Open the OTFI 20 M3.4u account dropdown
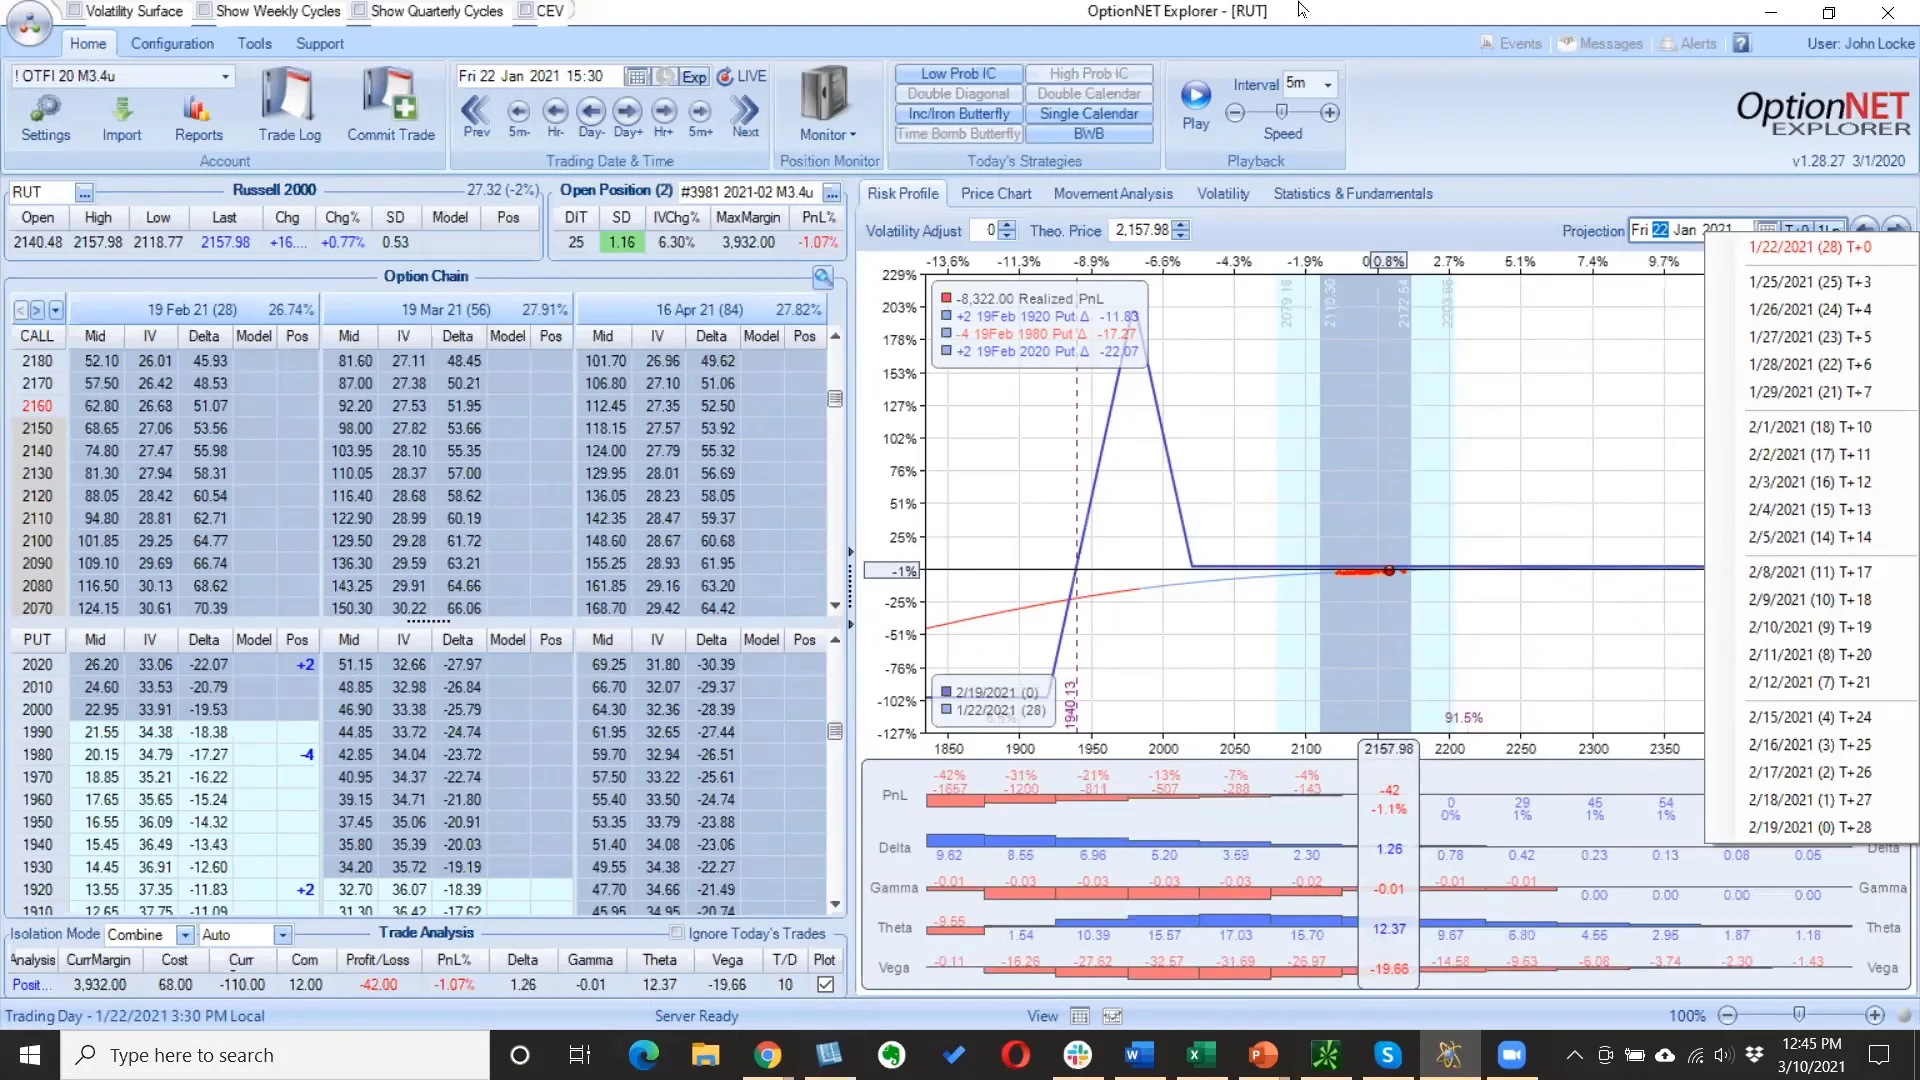The width and height of the screenshot is (1920, 1080). [x=225, y=77]
